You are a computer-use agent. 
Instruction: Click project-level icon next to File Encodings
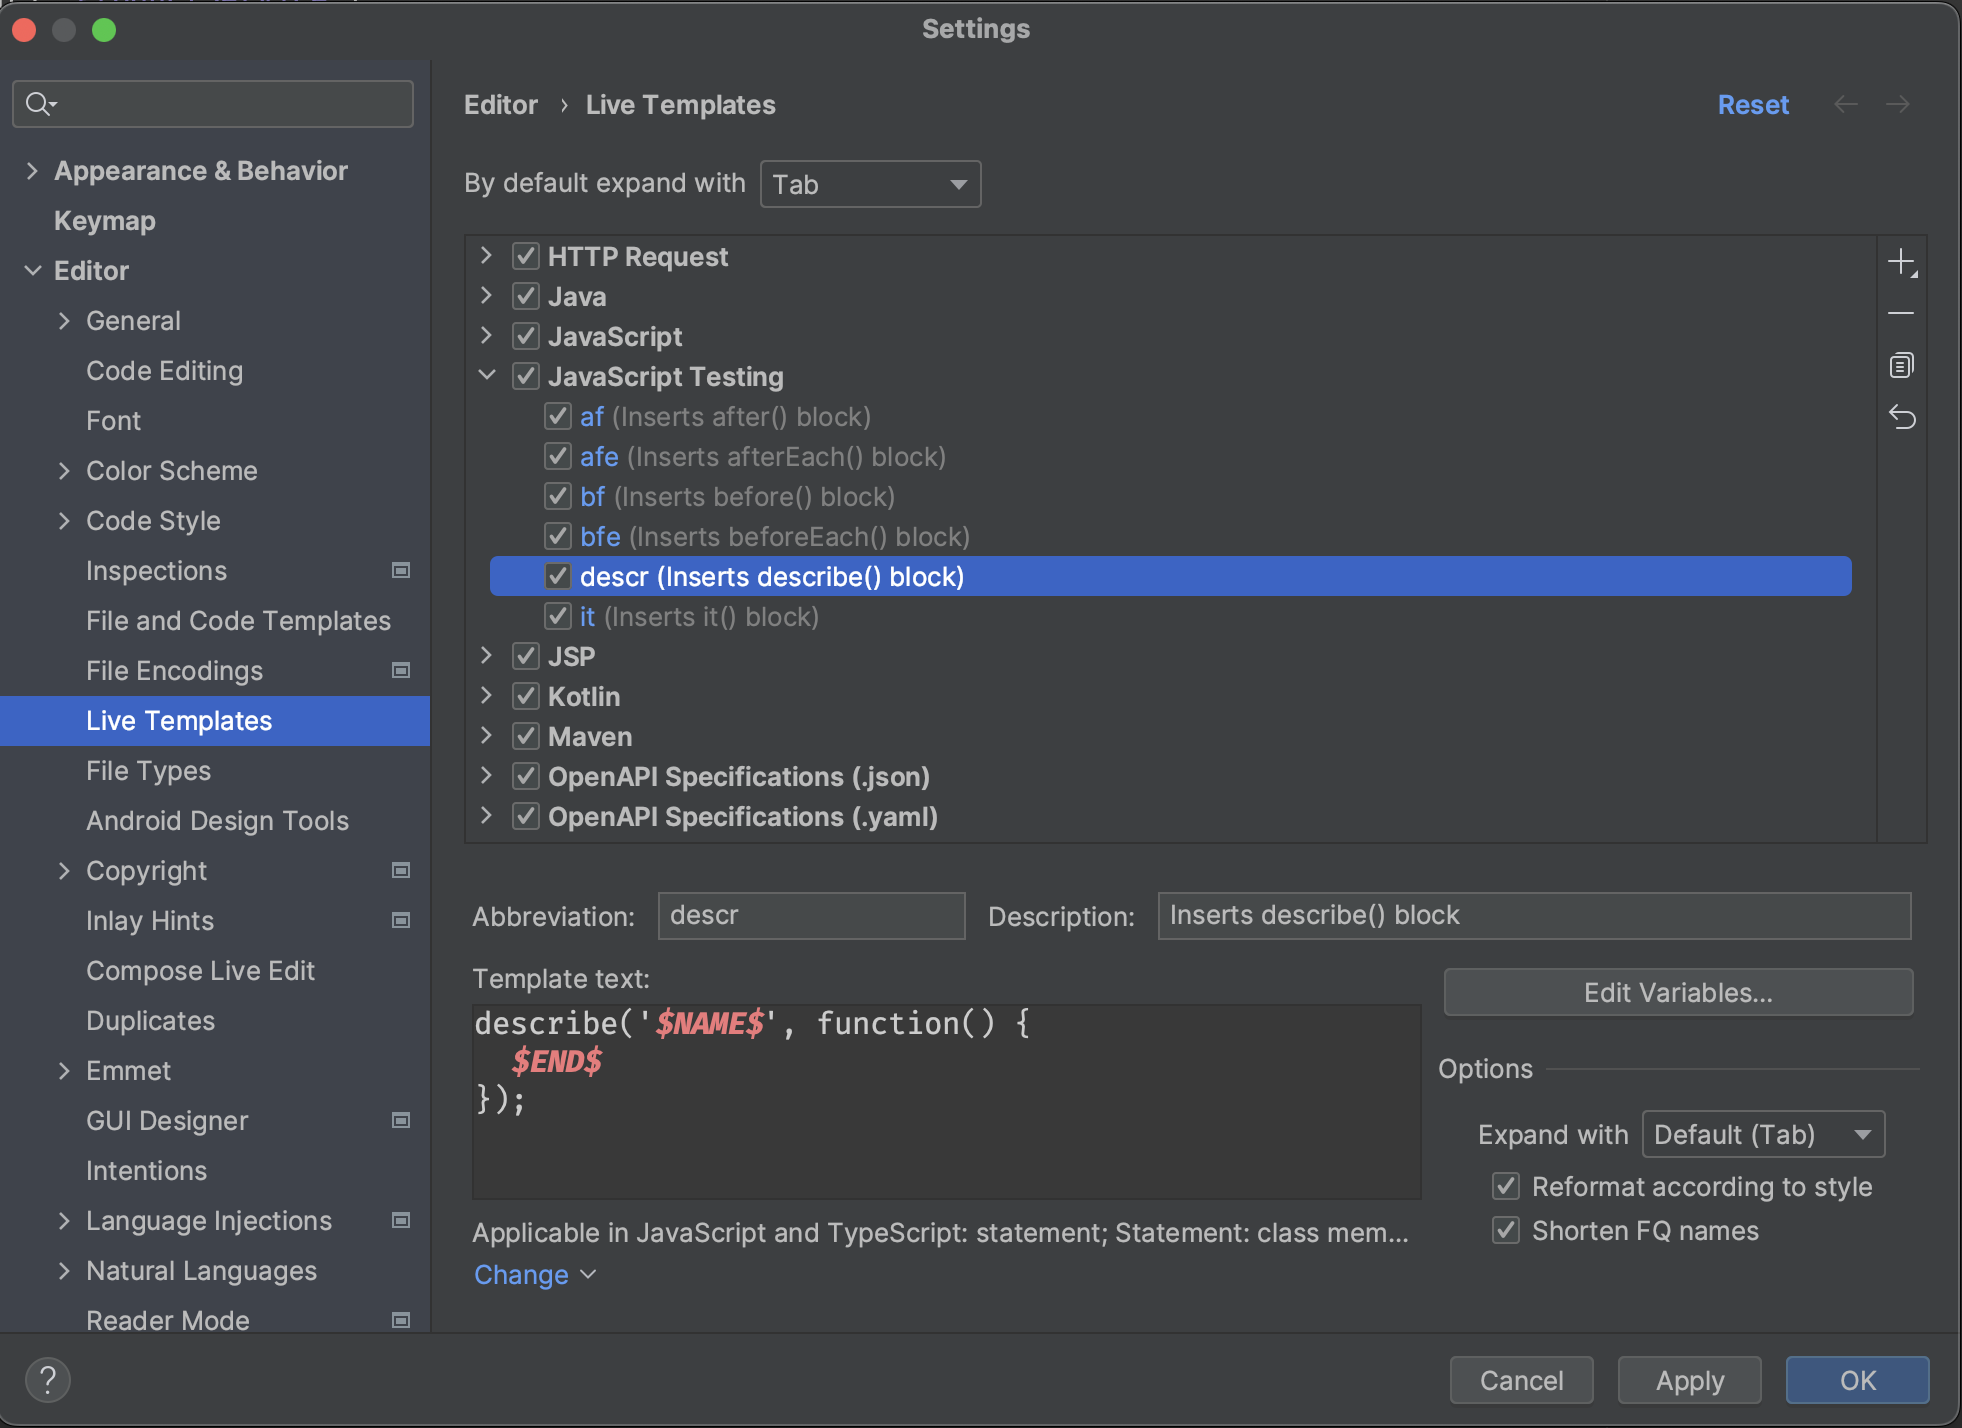point(401,670)
